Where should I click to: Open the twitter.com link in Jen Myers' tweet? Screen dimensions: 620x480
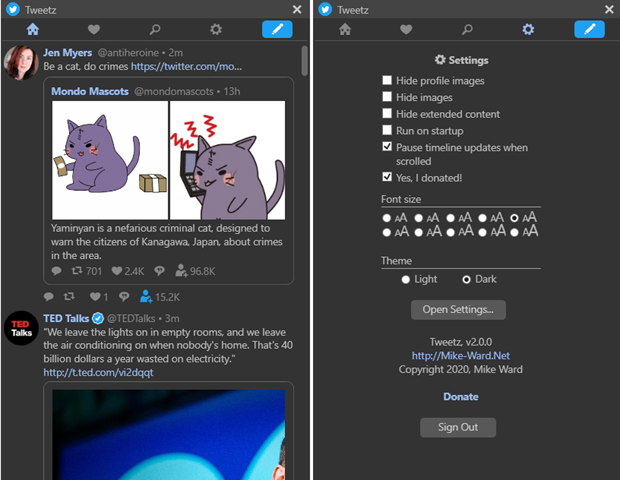click(x=186, y=66)
